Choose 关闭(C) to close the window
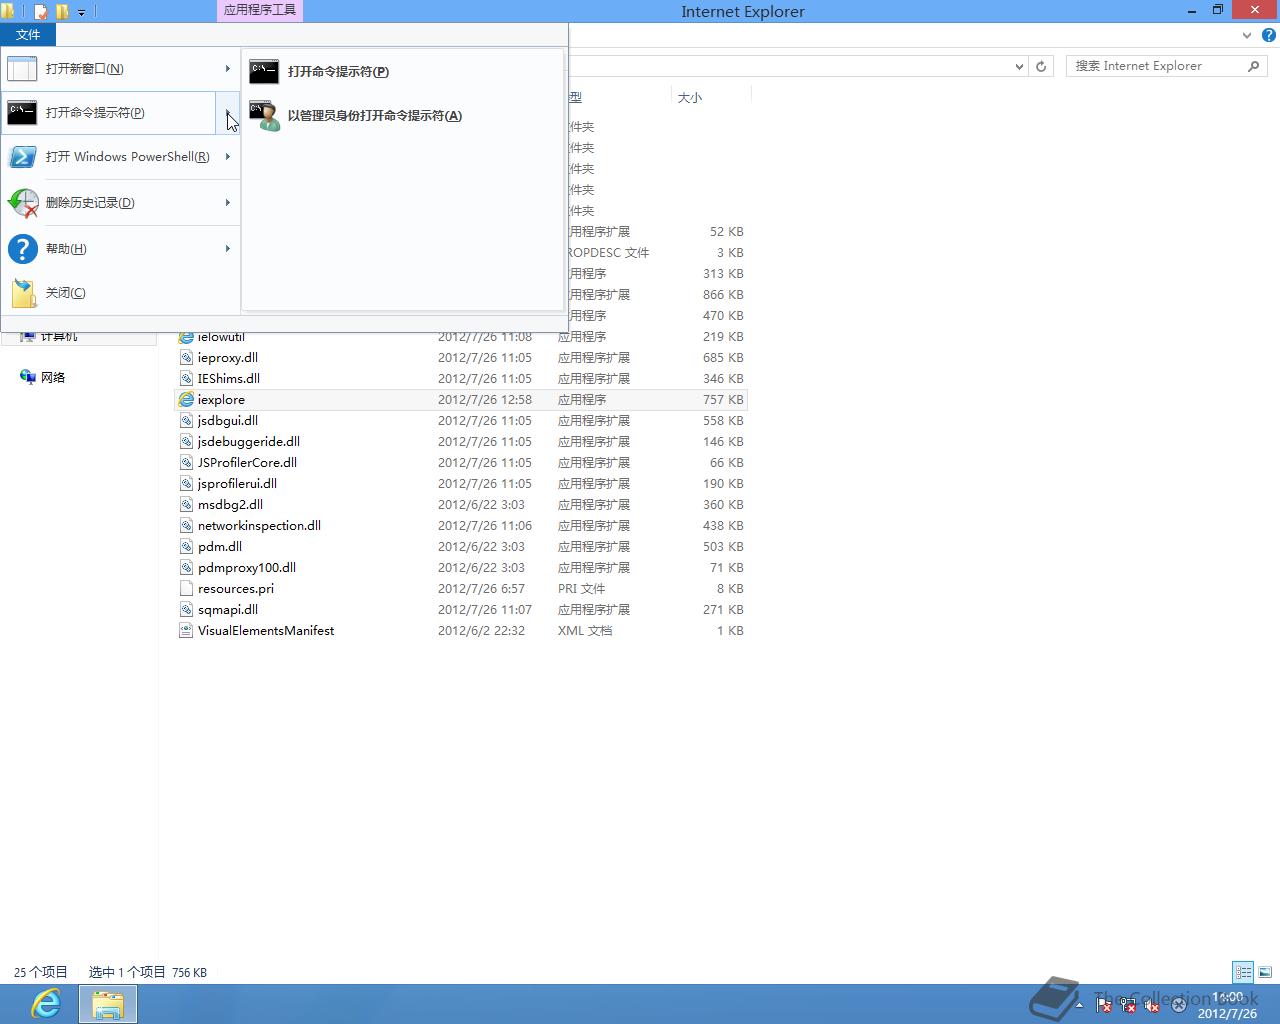The height and width of the screenshot is (1024, 1280). (120, 293)
